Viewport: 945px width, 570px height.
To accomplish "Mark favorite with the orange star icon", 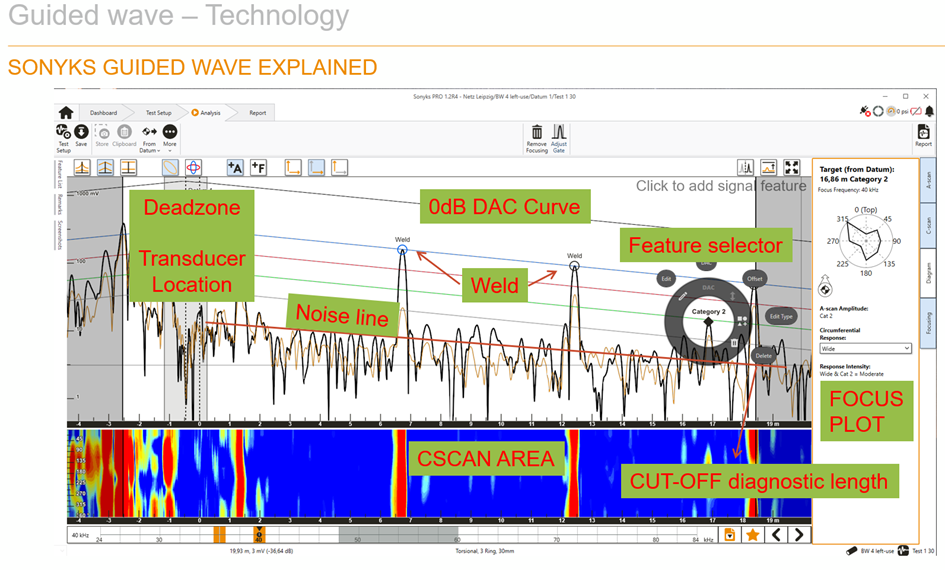I will [x=752, y=534].
